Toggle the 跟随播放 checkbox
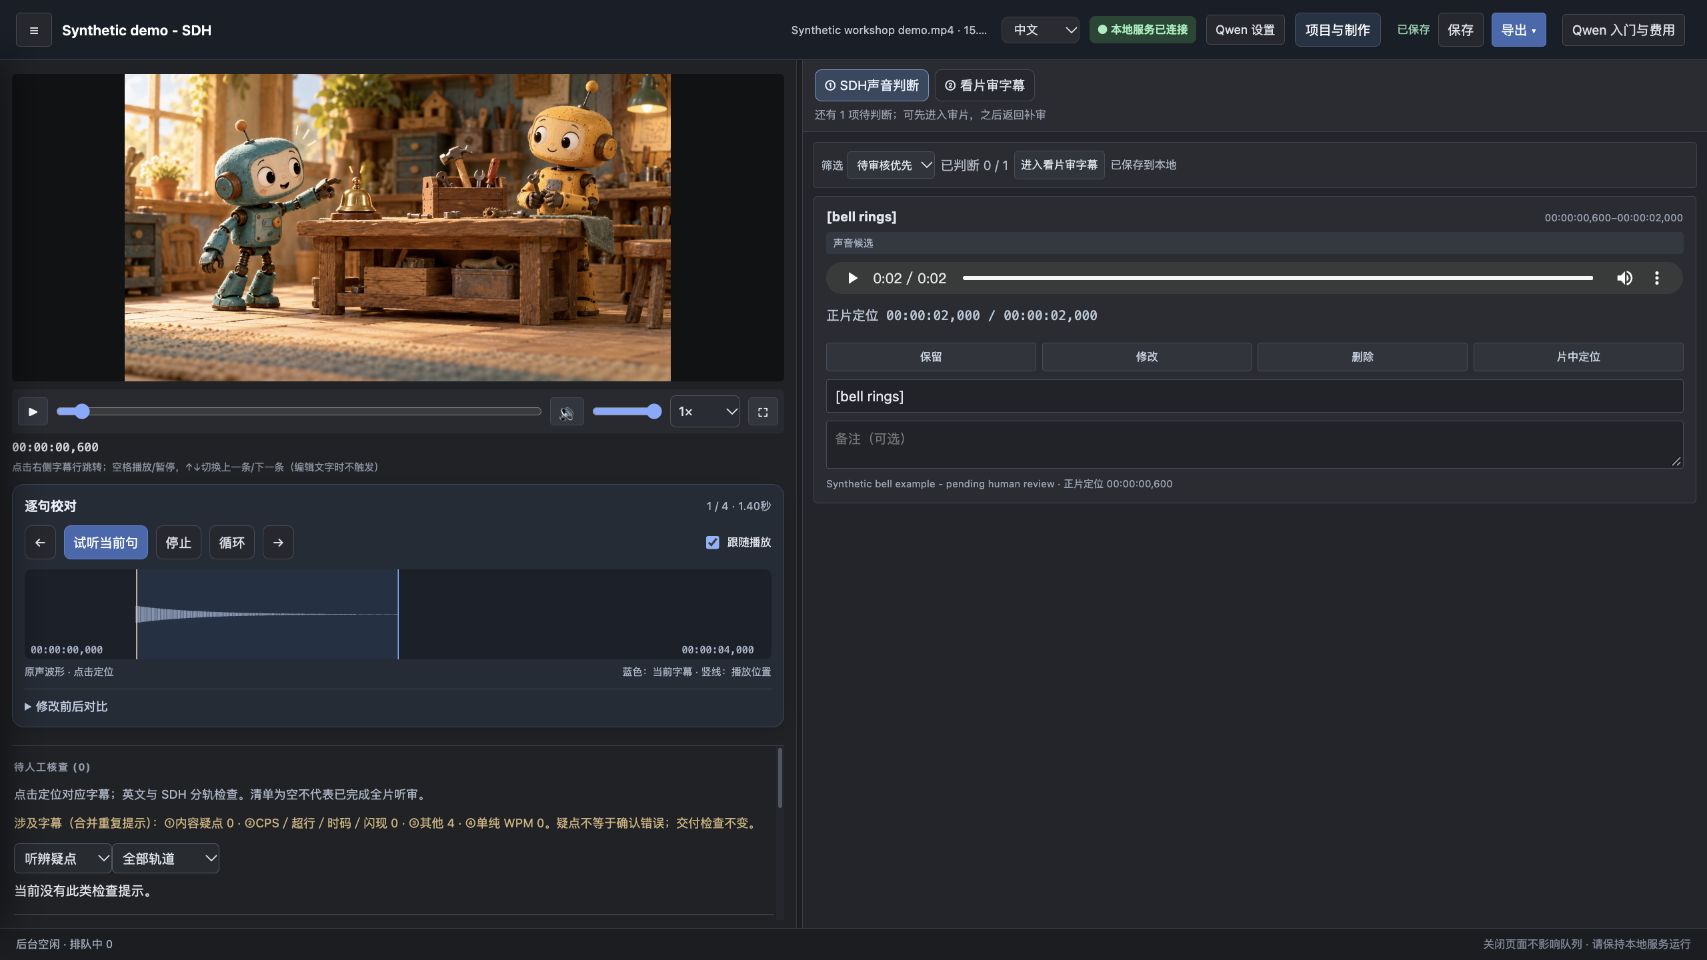 click(713, 542)
